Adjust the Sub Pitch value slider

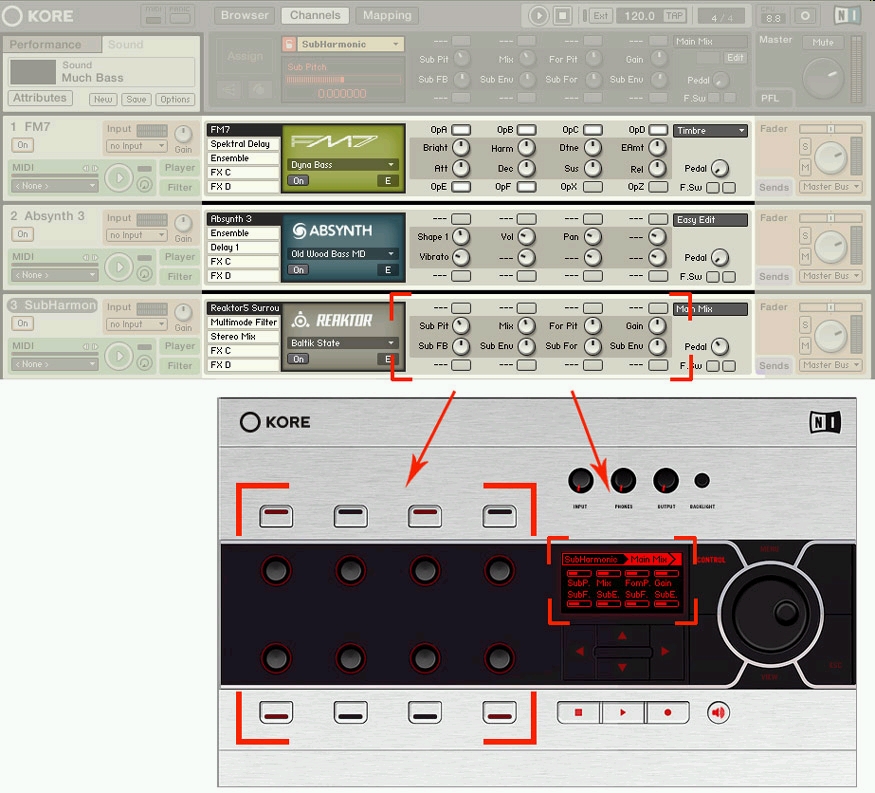tap(342, 80)
